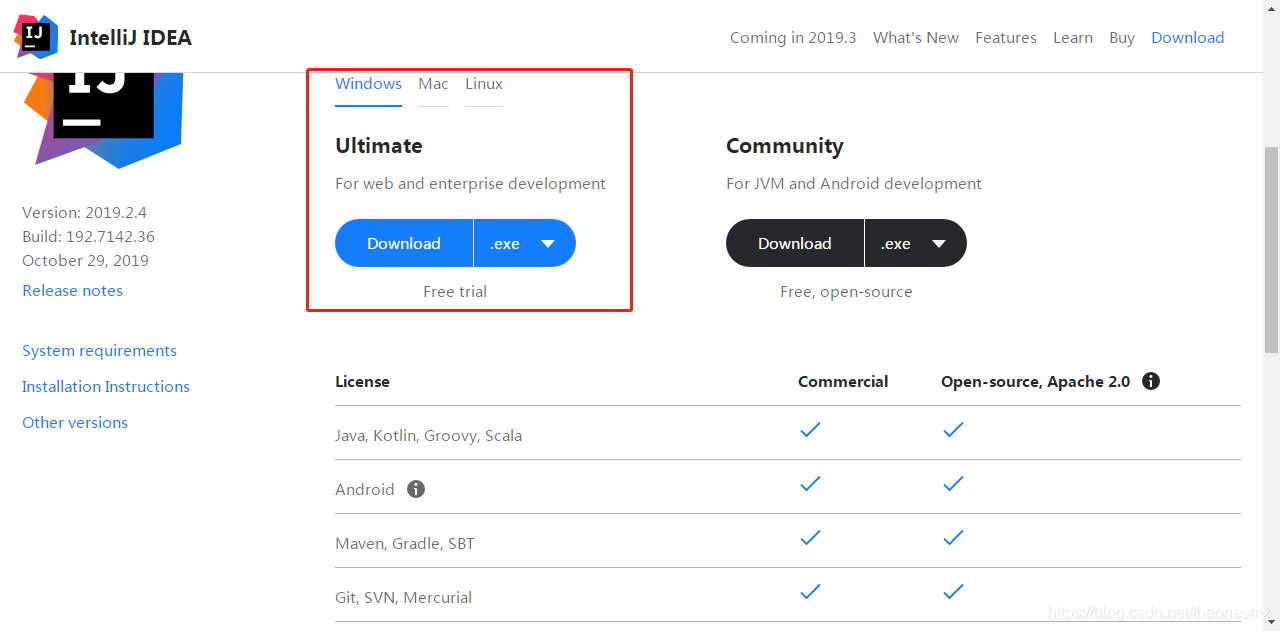1280x631 pixels.
Task: Click Open-source checkmark in Git, SVN row
Action: pyautogui.click(x=953, y=592)
